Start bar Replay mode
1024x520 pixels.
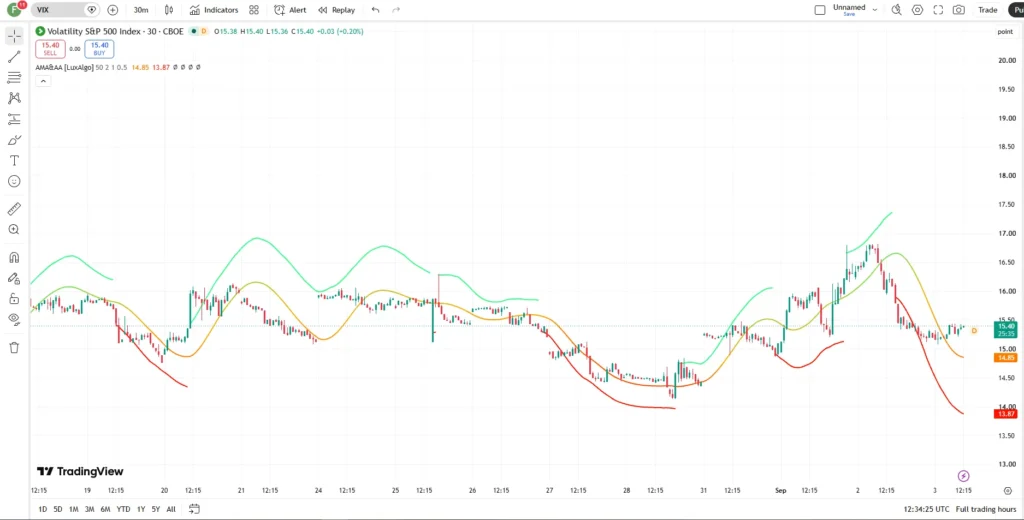(x=337, y=10)
